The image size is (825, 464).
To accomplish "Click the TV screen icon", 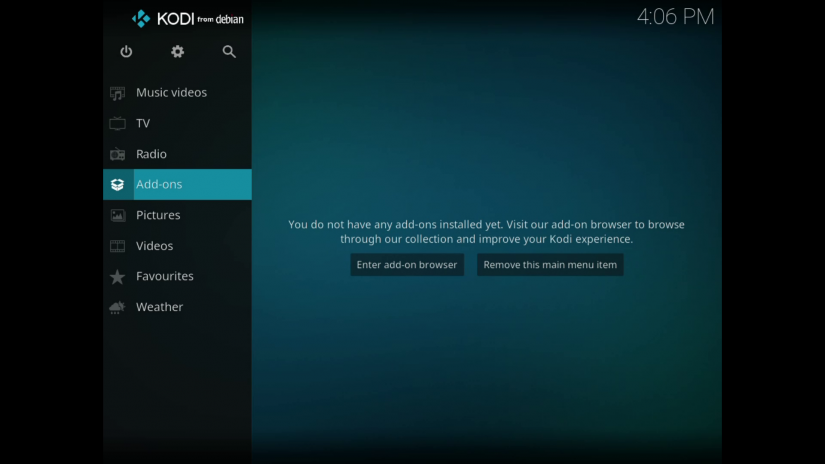I will [117, 124].
